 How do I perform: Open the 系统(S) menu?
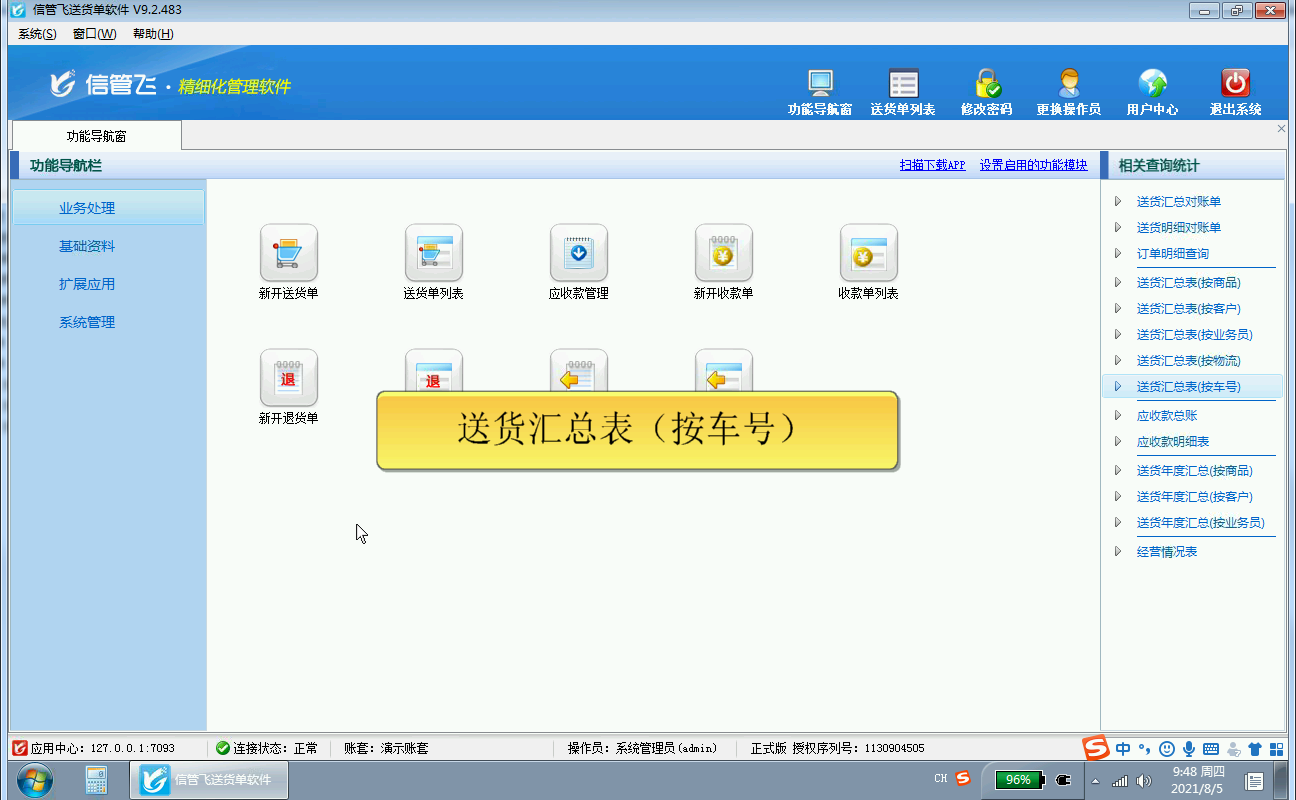(37, 34)
